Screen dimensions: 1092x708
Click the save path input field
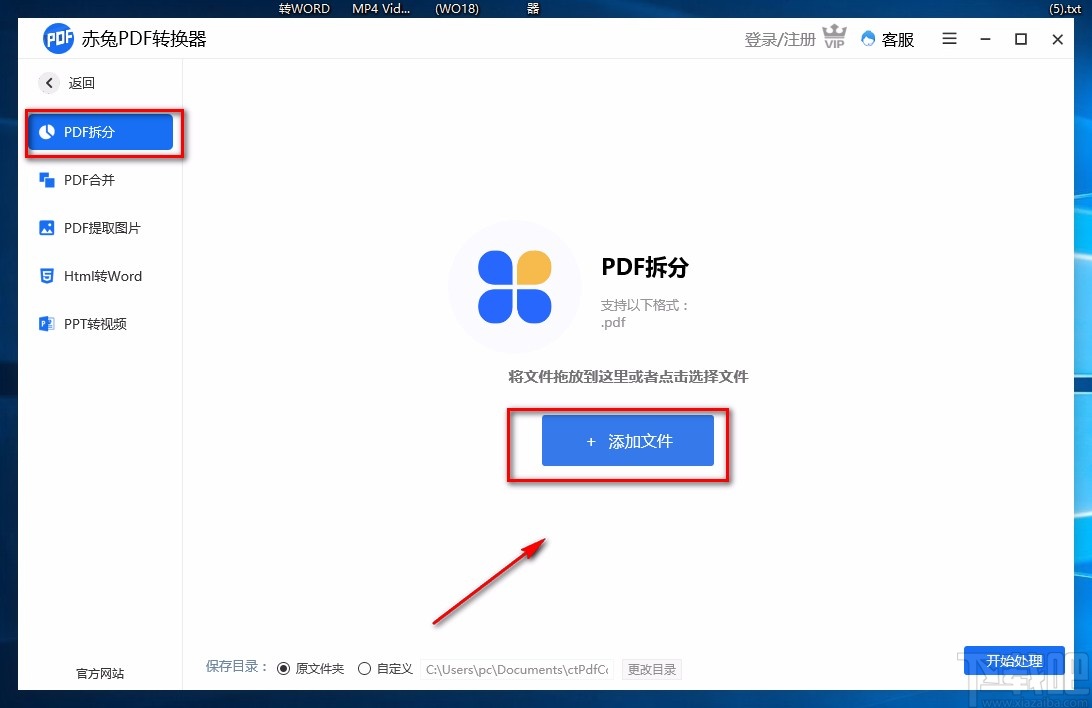coord(516,669)
